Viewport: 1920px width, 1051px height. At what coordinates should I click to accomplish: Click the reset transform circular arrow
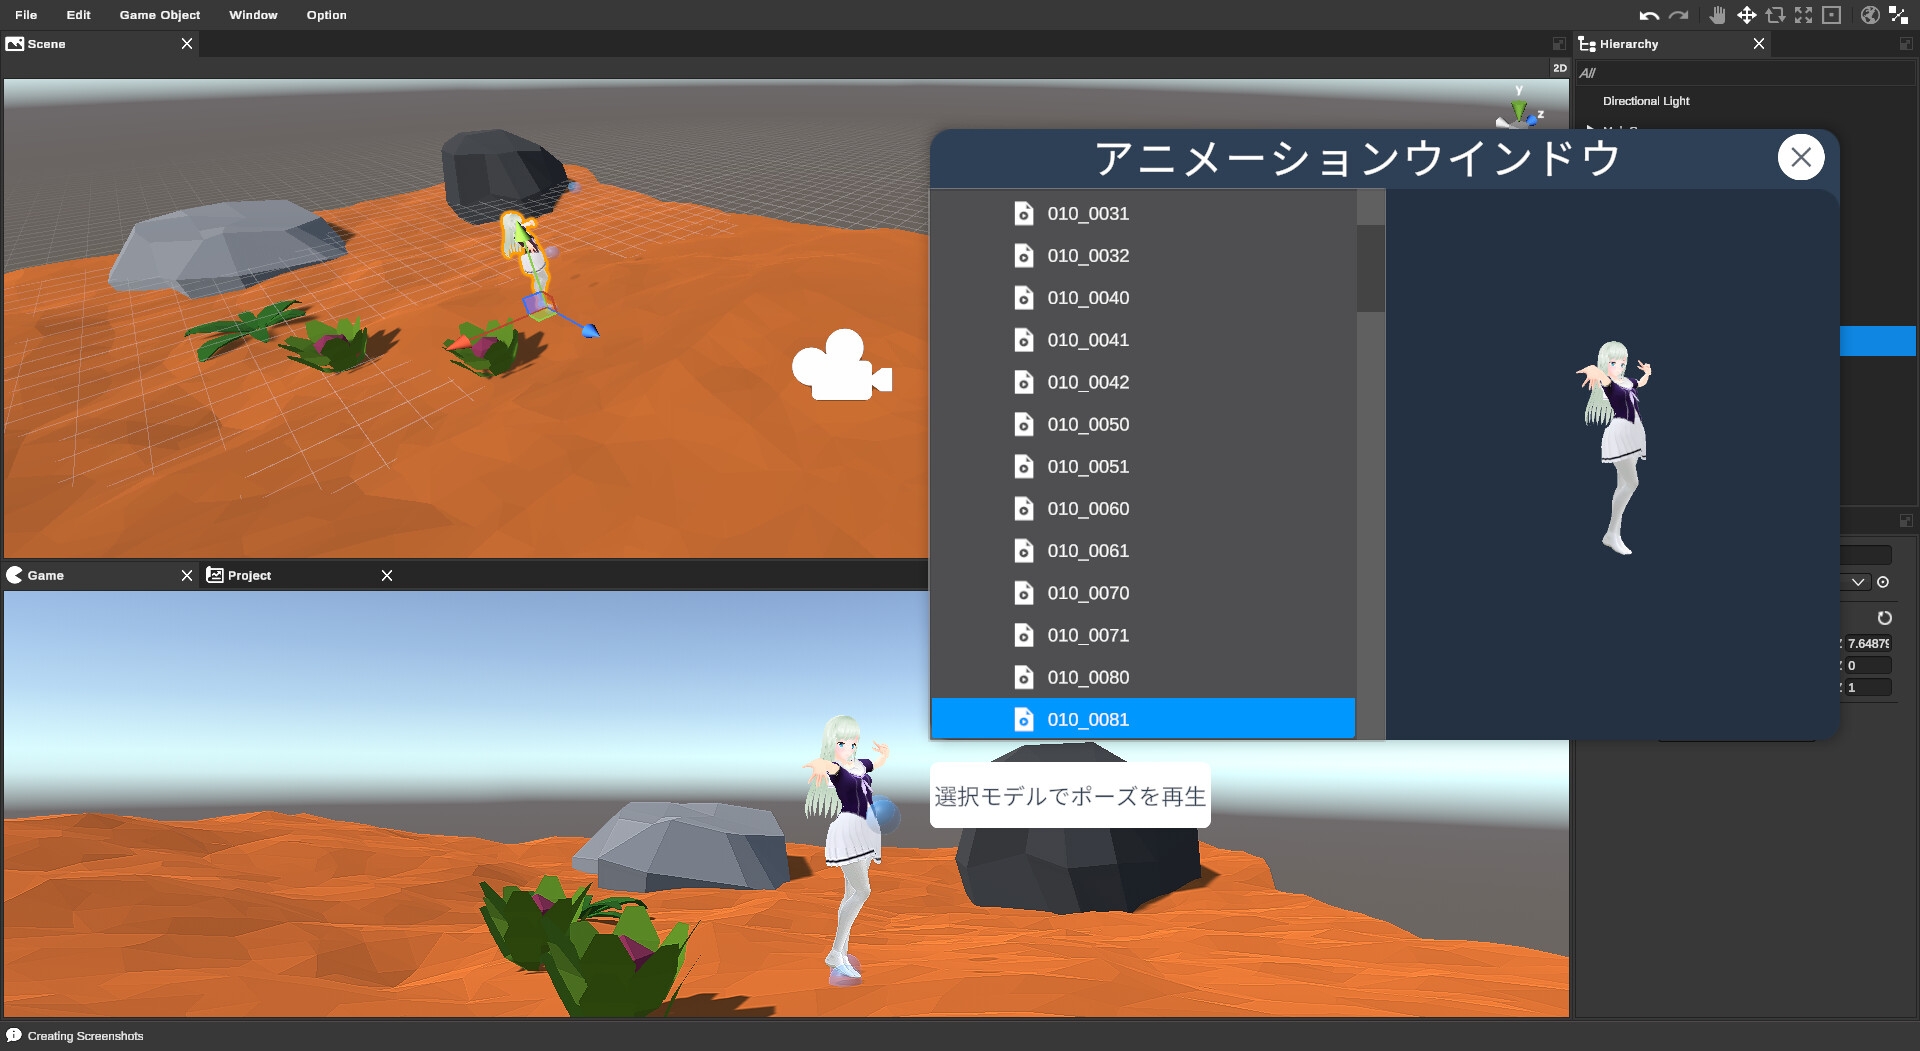tap(1884, 618)
